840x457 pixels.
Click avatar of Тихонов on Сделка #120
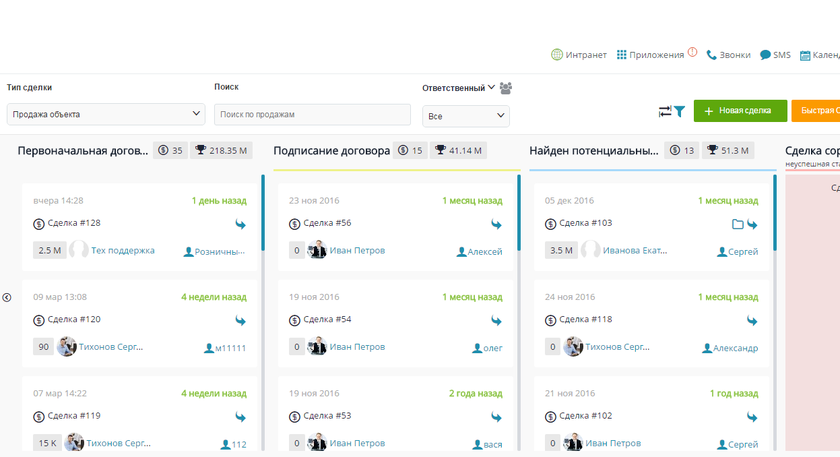click(x=67, y=347)
